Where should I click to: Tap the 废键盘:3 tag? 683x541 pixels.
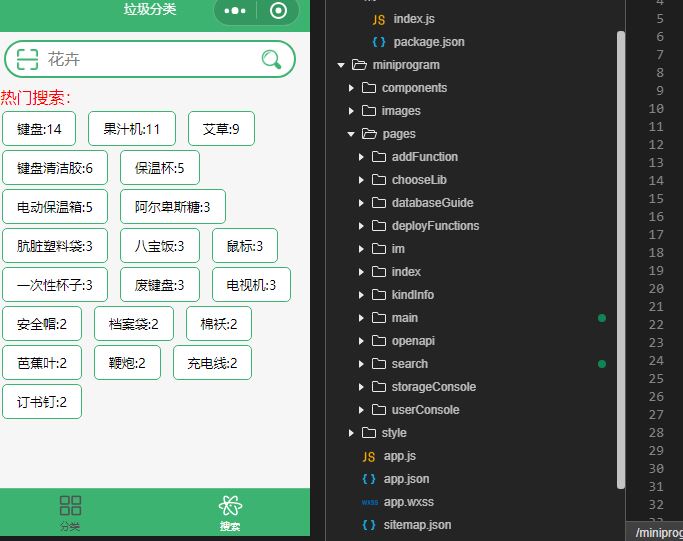pos(160,285)
